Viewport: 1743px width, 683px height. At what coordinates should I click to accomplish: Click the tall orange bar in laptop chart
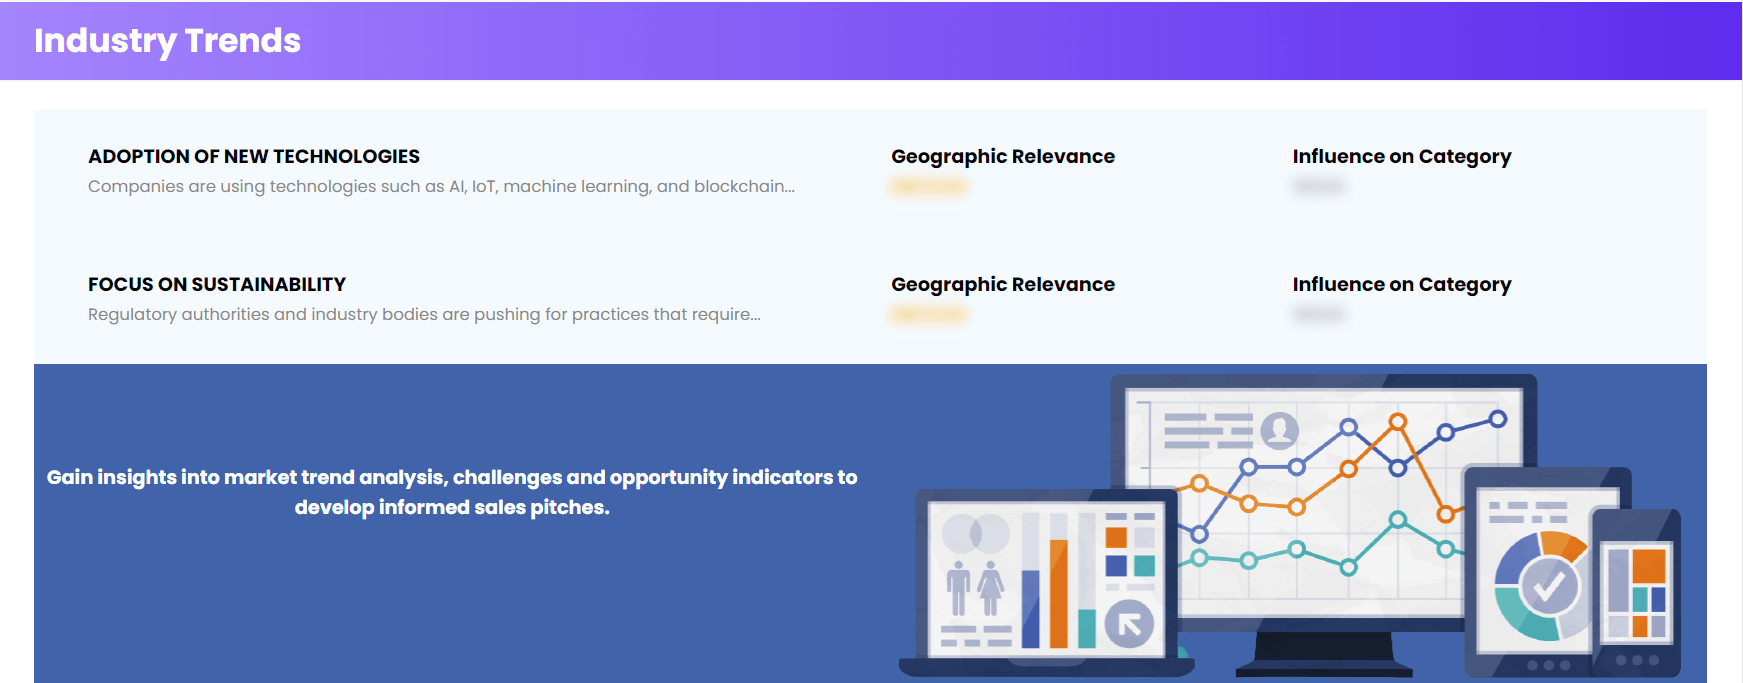(1058, 592)
